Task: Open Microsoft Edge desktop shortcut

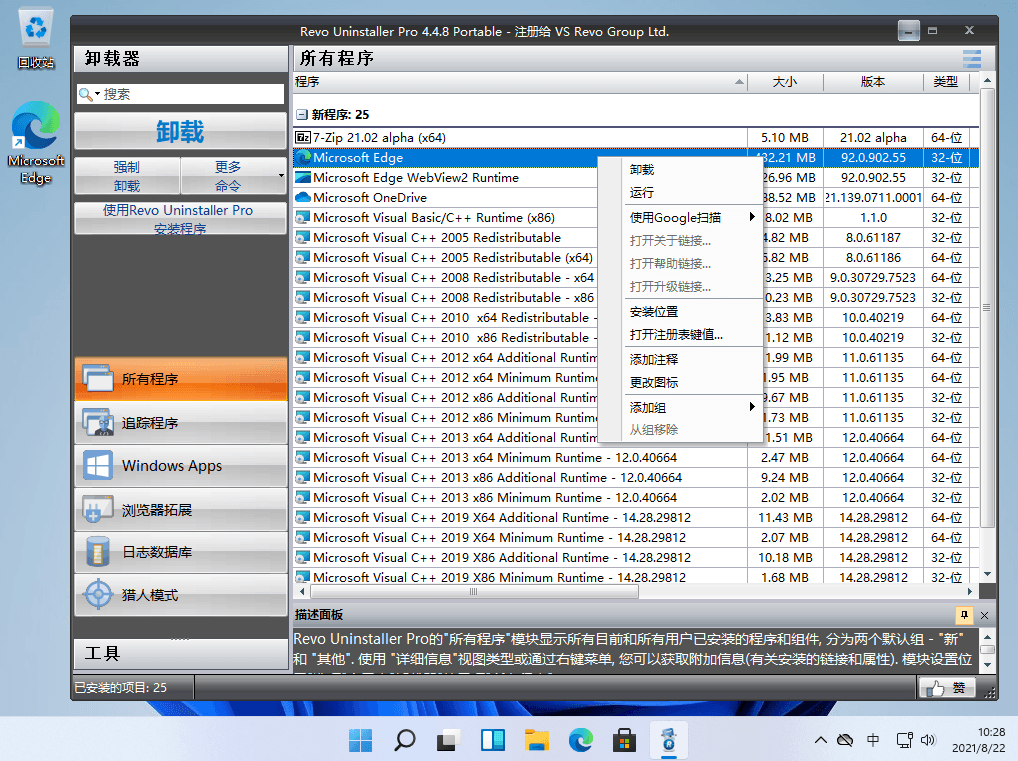Action: coord(36,143)
